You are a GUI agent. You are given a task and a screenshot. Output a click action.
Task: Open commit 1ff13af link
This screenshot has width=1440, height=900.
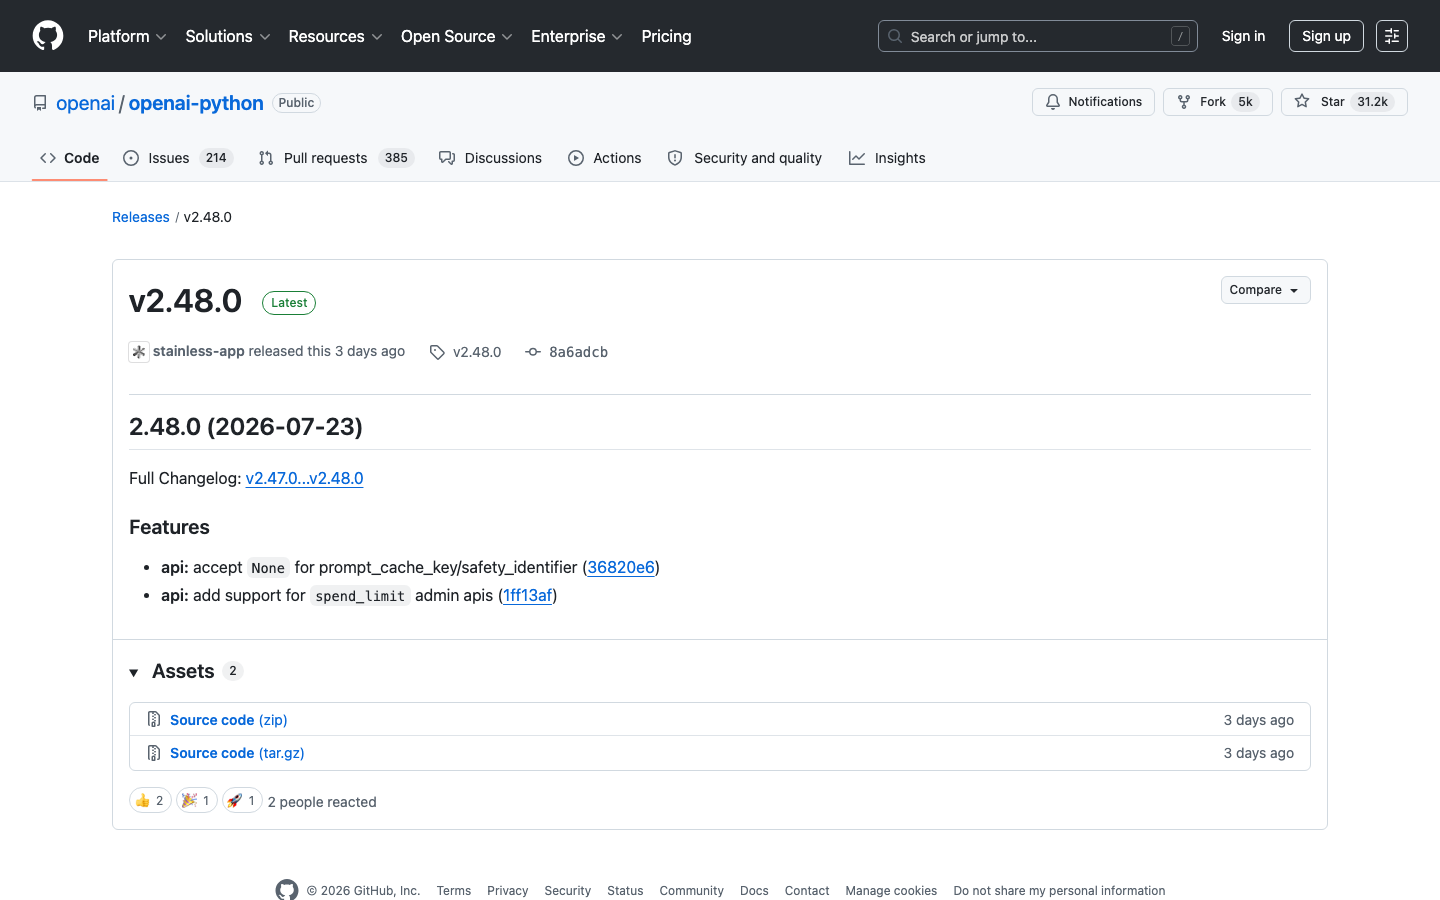[x=527, y=595]
